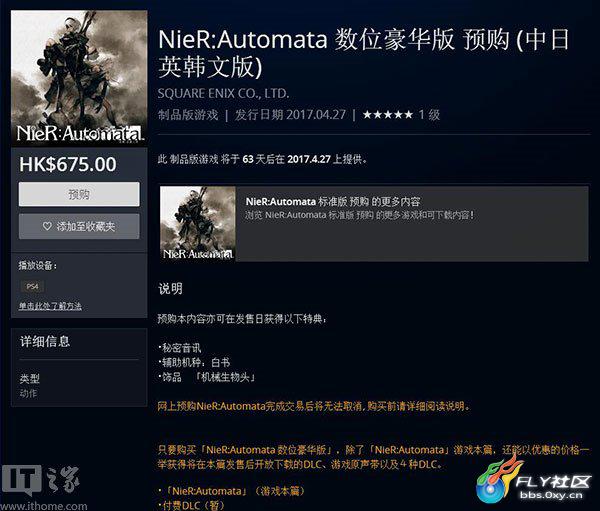Open NieR:Automata 标准版 预购 more content banner
Viewport: 600px width, 511px height.
pyautogui.click(x=374, y=224)
